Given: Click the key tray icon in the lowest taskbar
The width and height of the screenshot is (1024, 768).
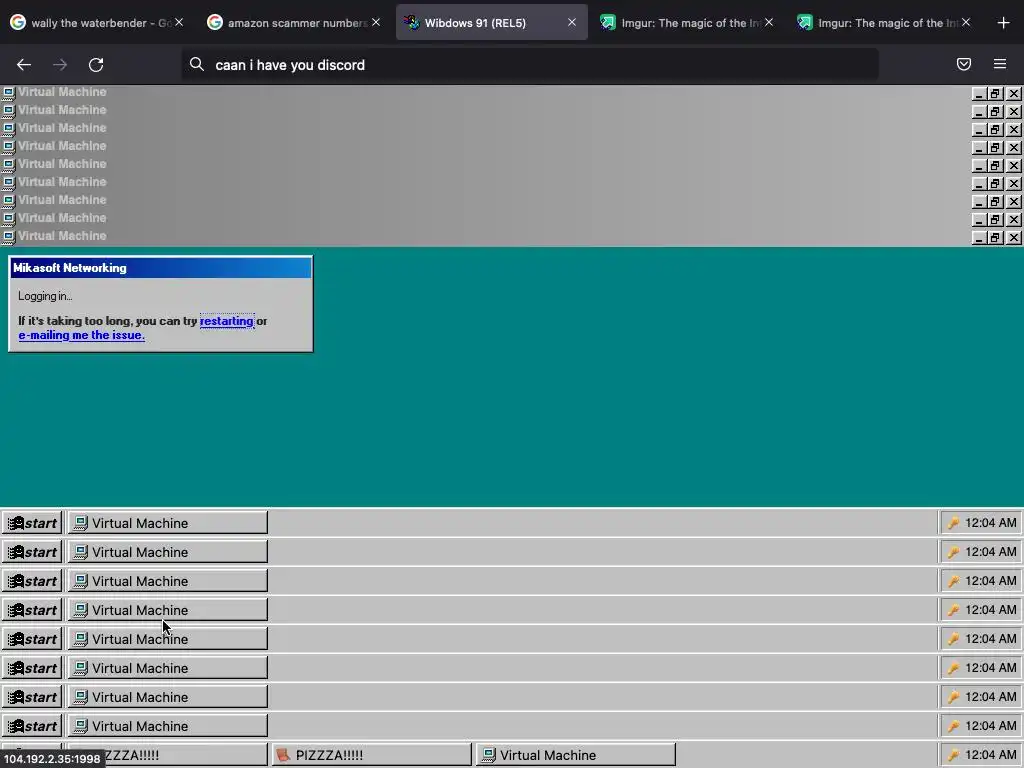Looking at the screenshot, I should 953,755.
